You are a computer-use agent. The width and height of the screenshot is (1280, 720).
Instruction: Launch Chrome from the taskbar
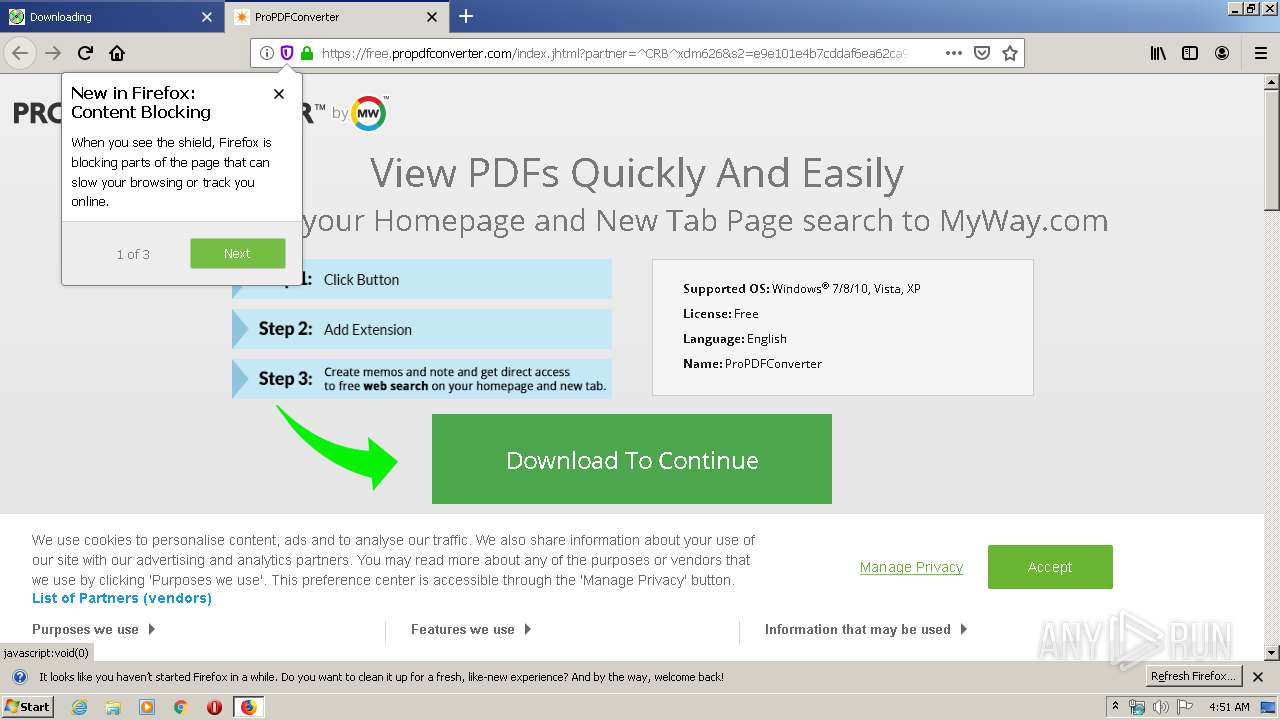[181, 707]
